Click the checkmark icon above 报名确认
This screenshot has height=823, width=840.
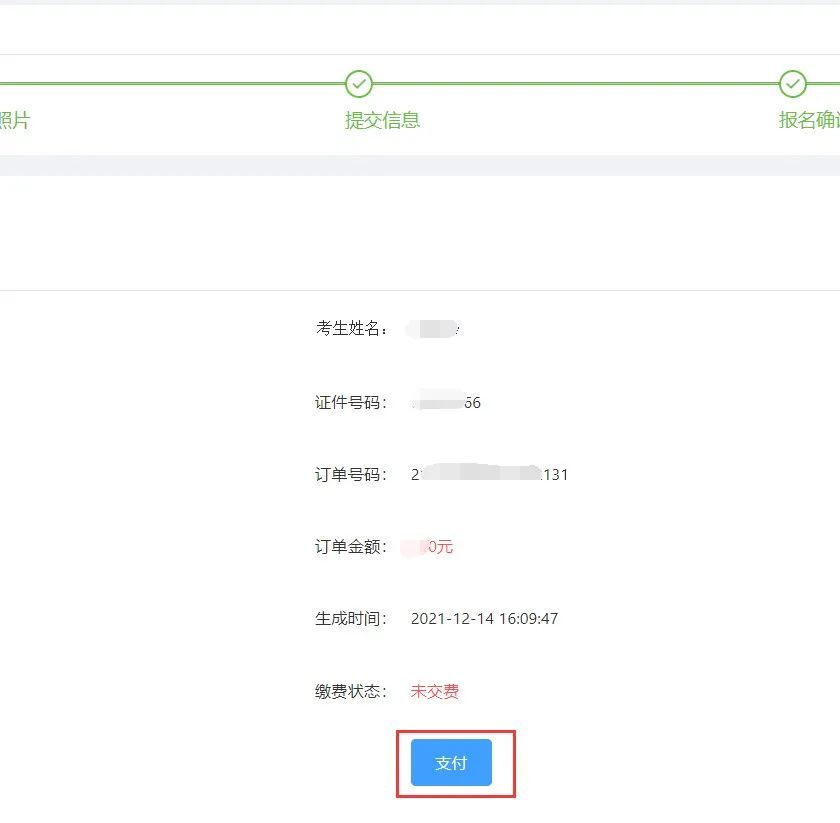pos(792,84)
